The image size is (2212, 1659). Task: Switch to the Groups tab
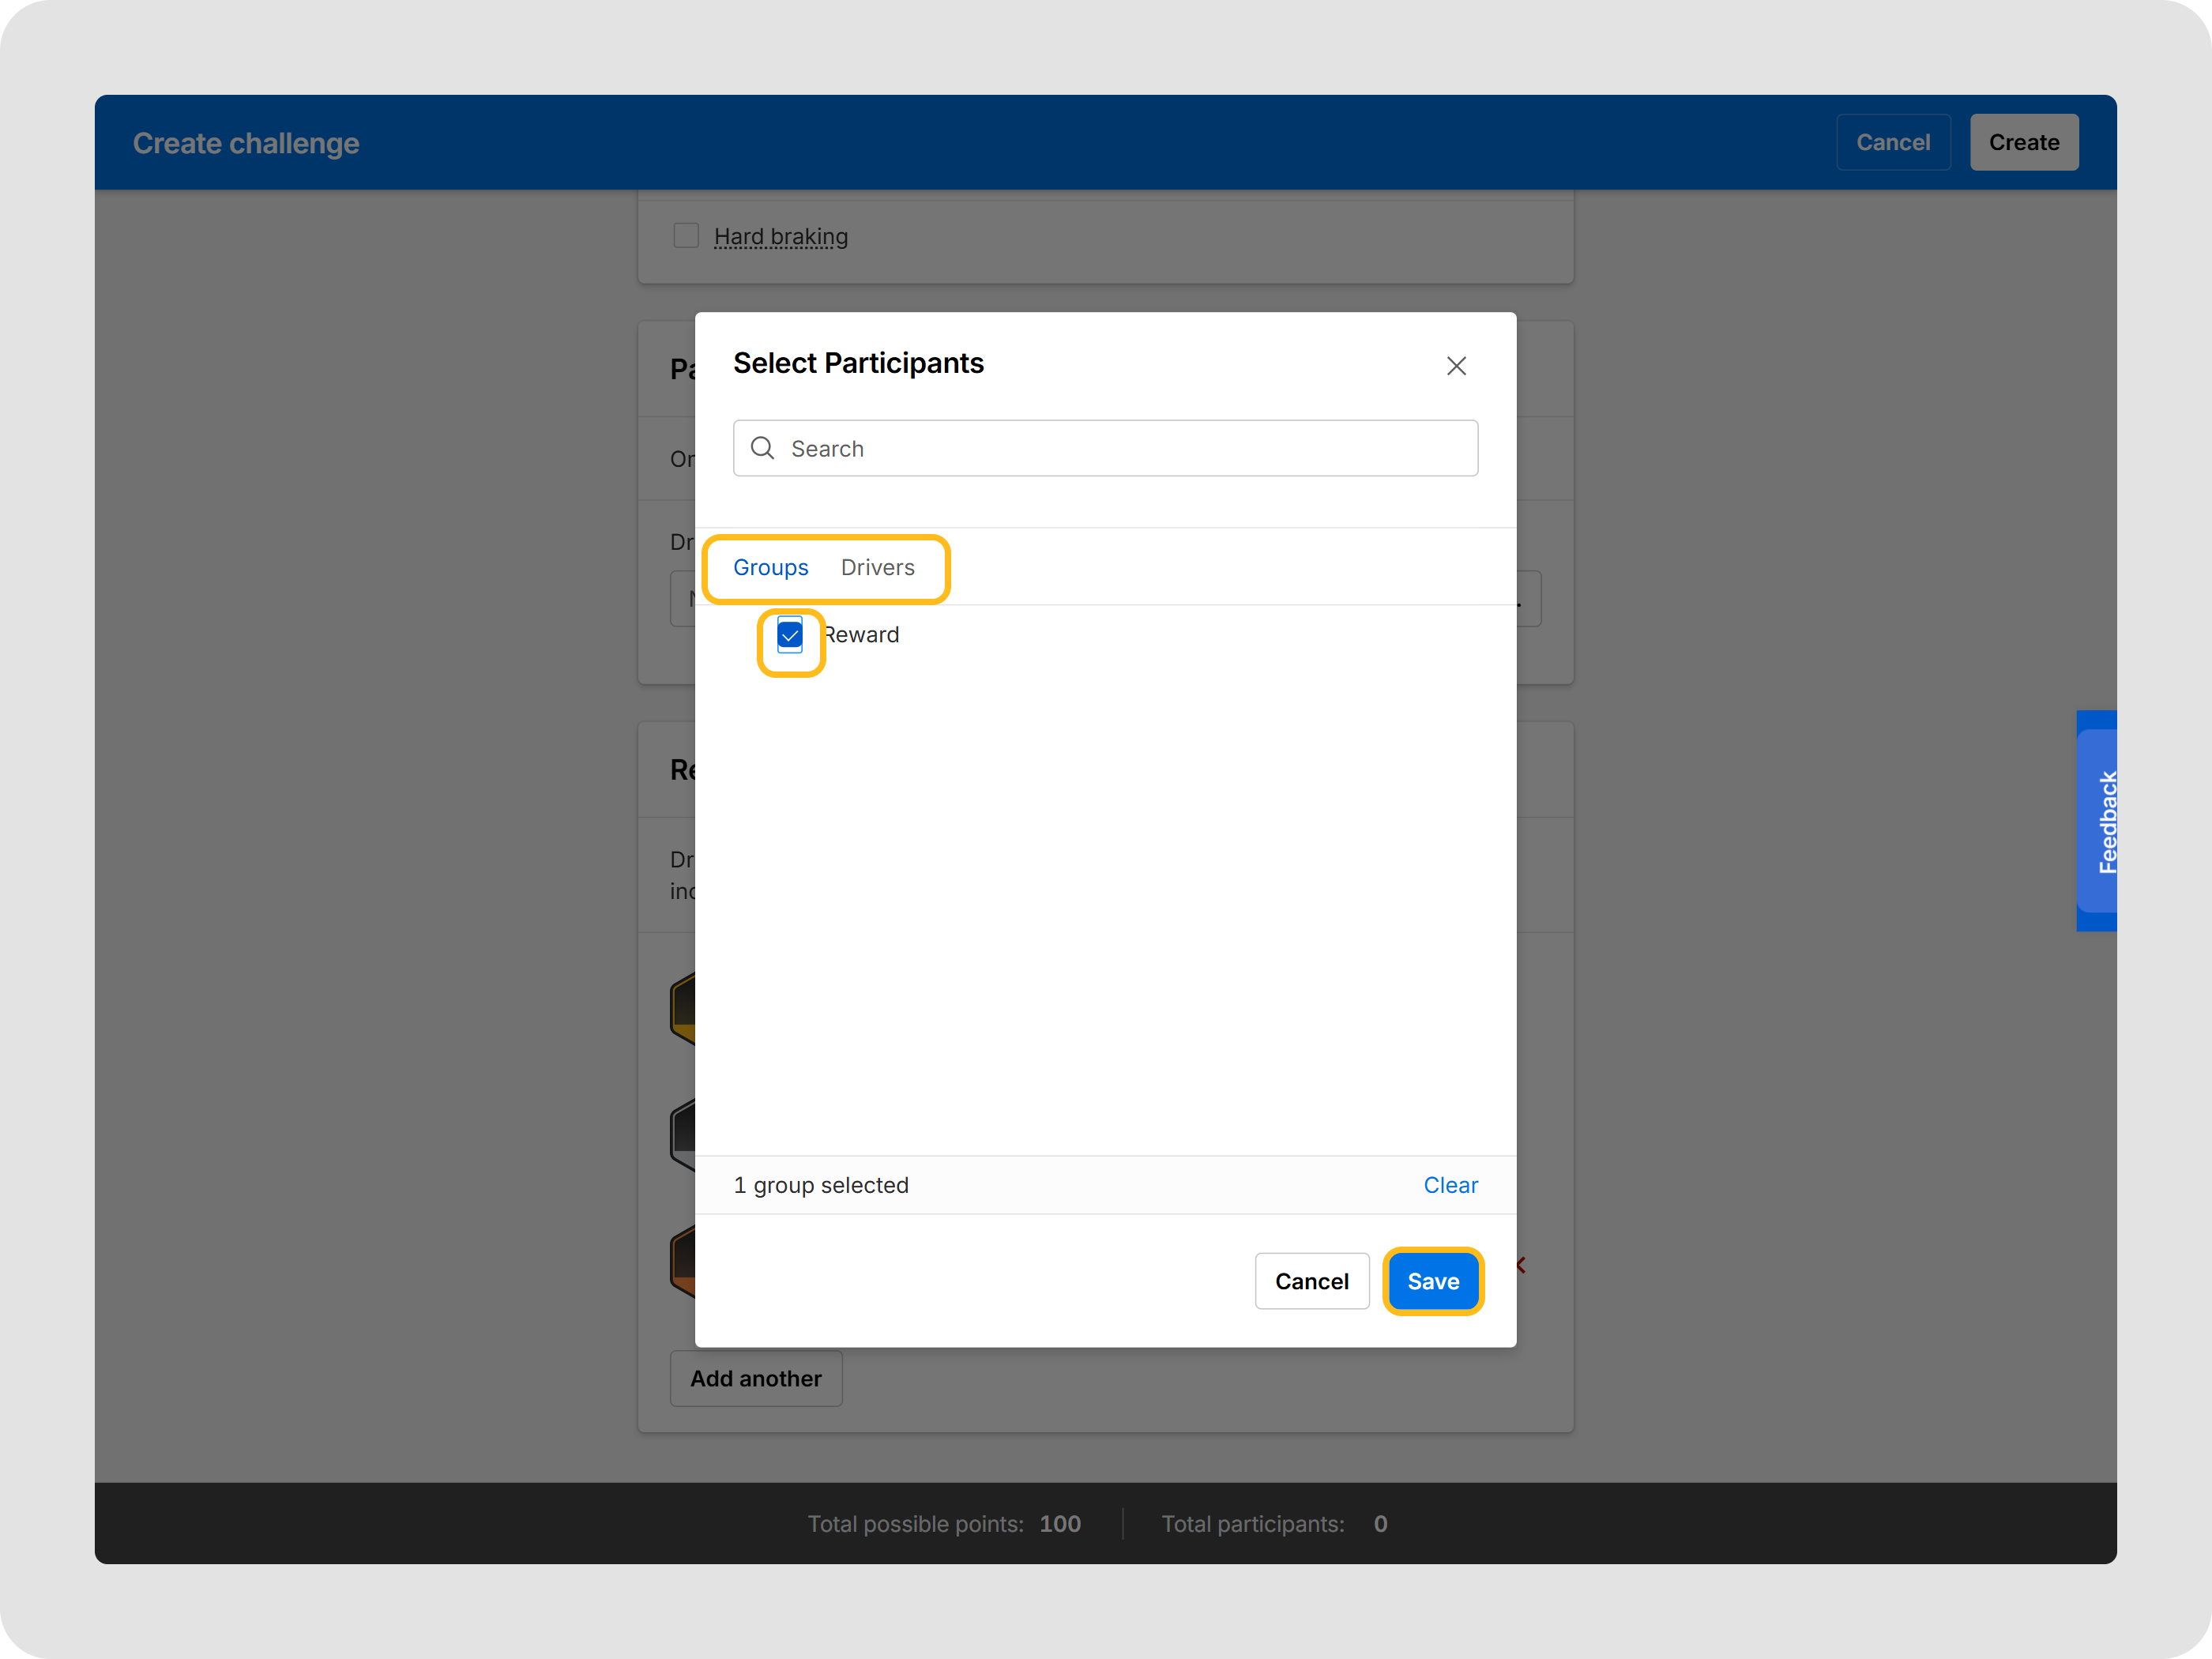point(771,567)
